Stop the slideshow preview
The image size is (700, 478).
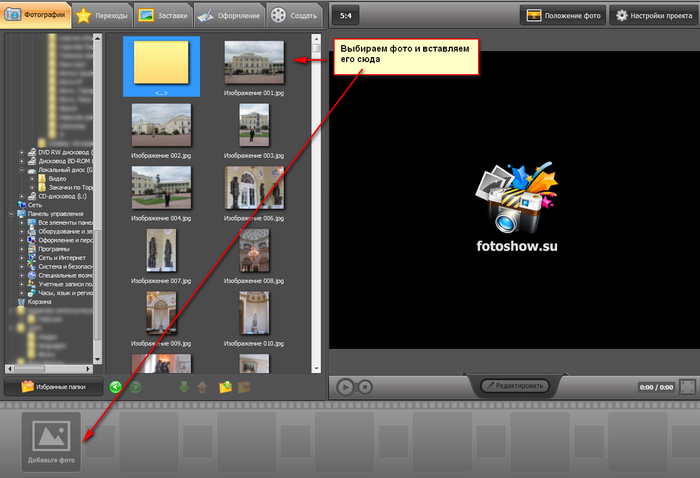click(x=365, y=387)
